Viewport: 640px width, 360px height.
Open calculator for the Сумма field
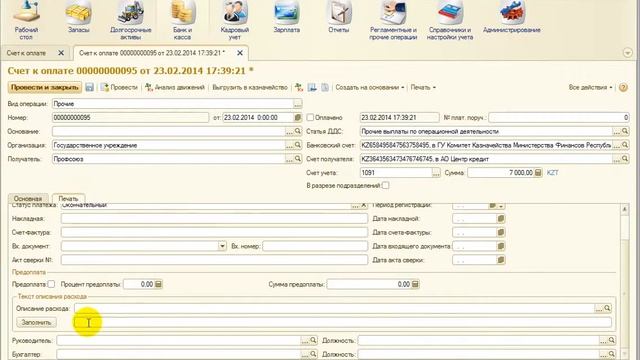pos(538,173)
